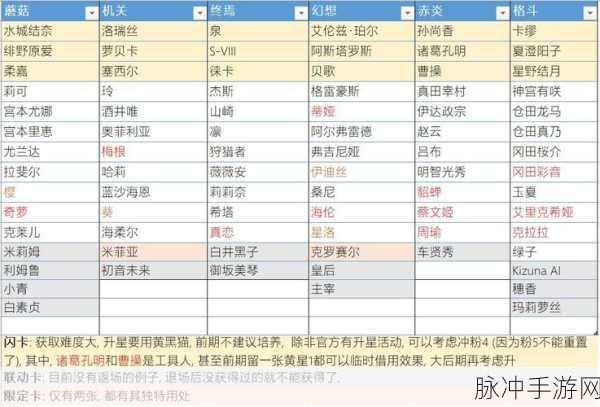Select the cell 神宫有咲
The width and height of the screenshot is (600, 407).
pos(554,91)
